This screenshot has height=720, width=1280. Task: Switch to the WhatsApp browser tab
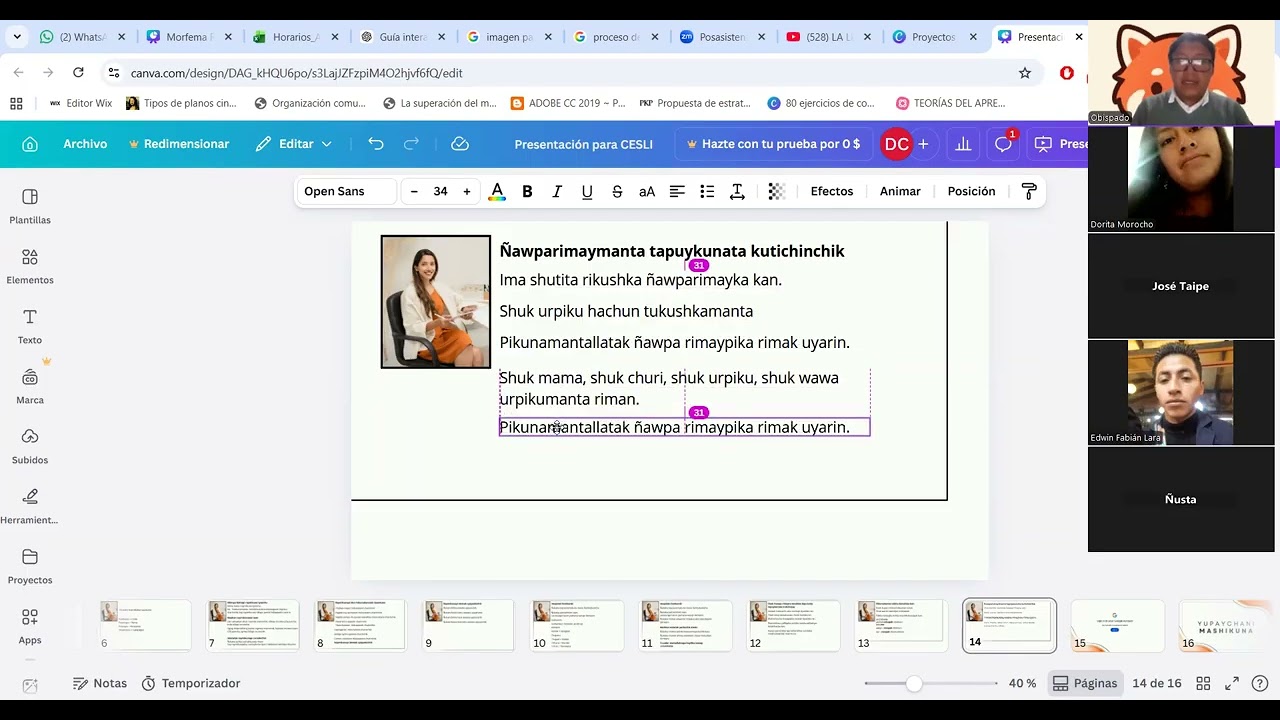82,37
